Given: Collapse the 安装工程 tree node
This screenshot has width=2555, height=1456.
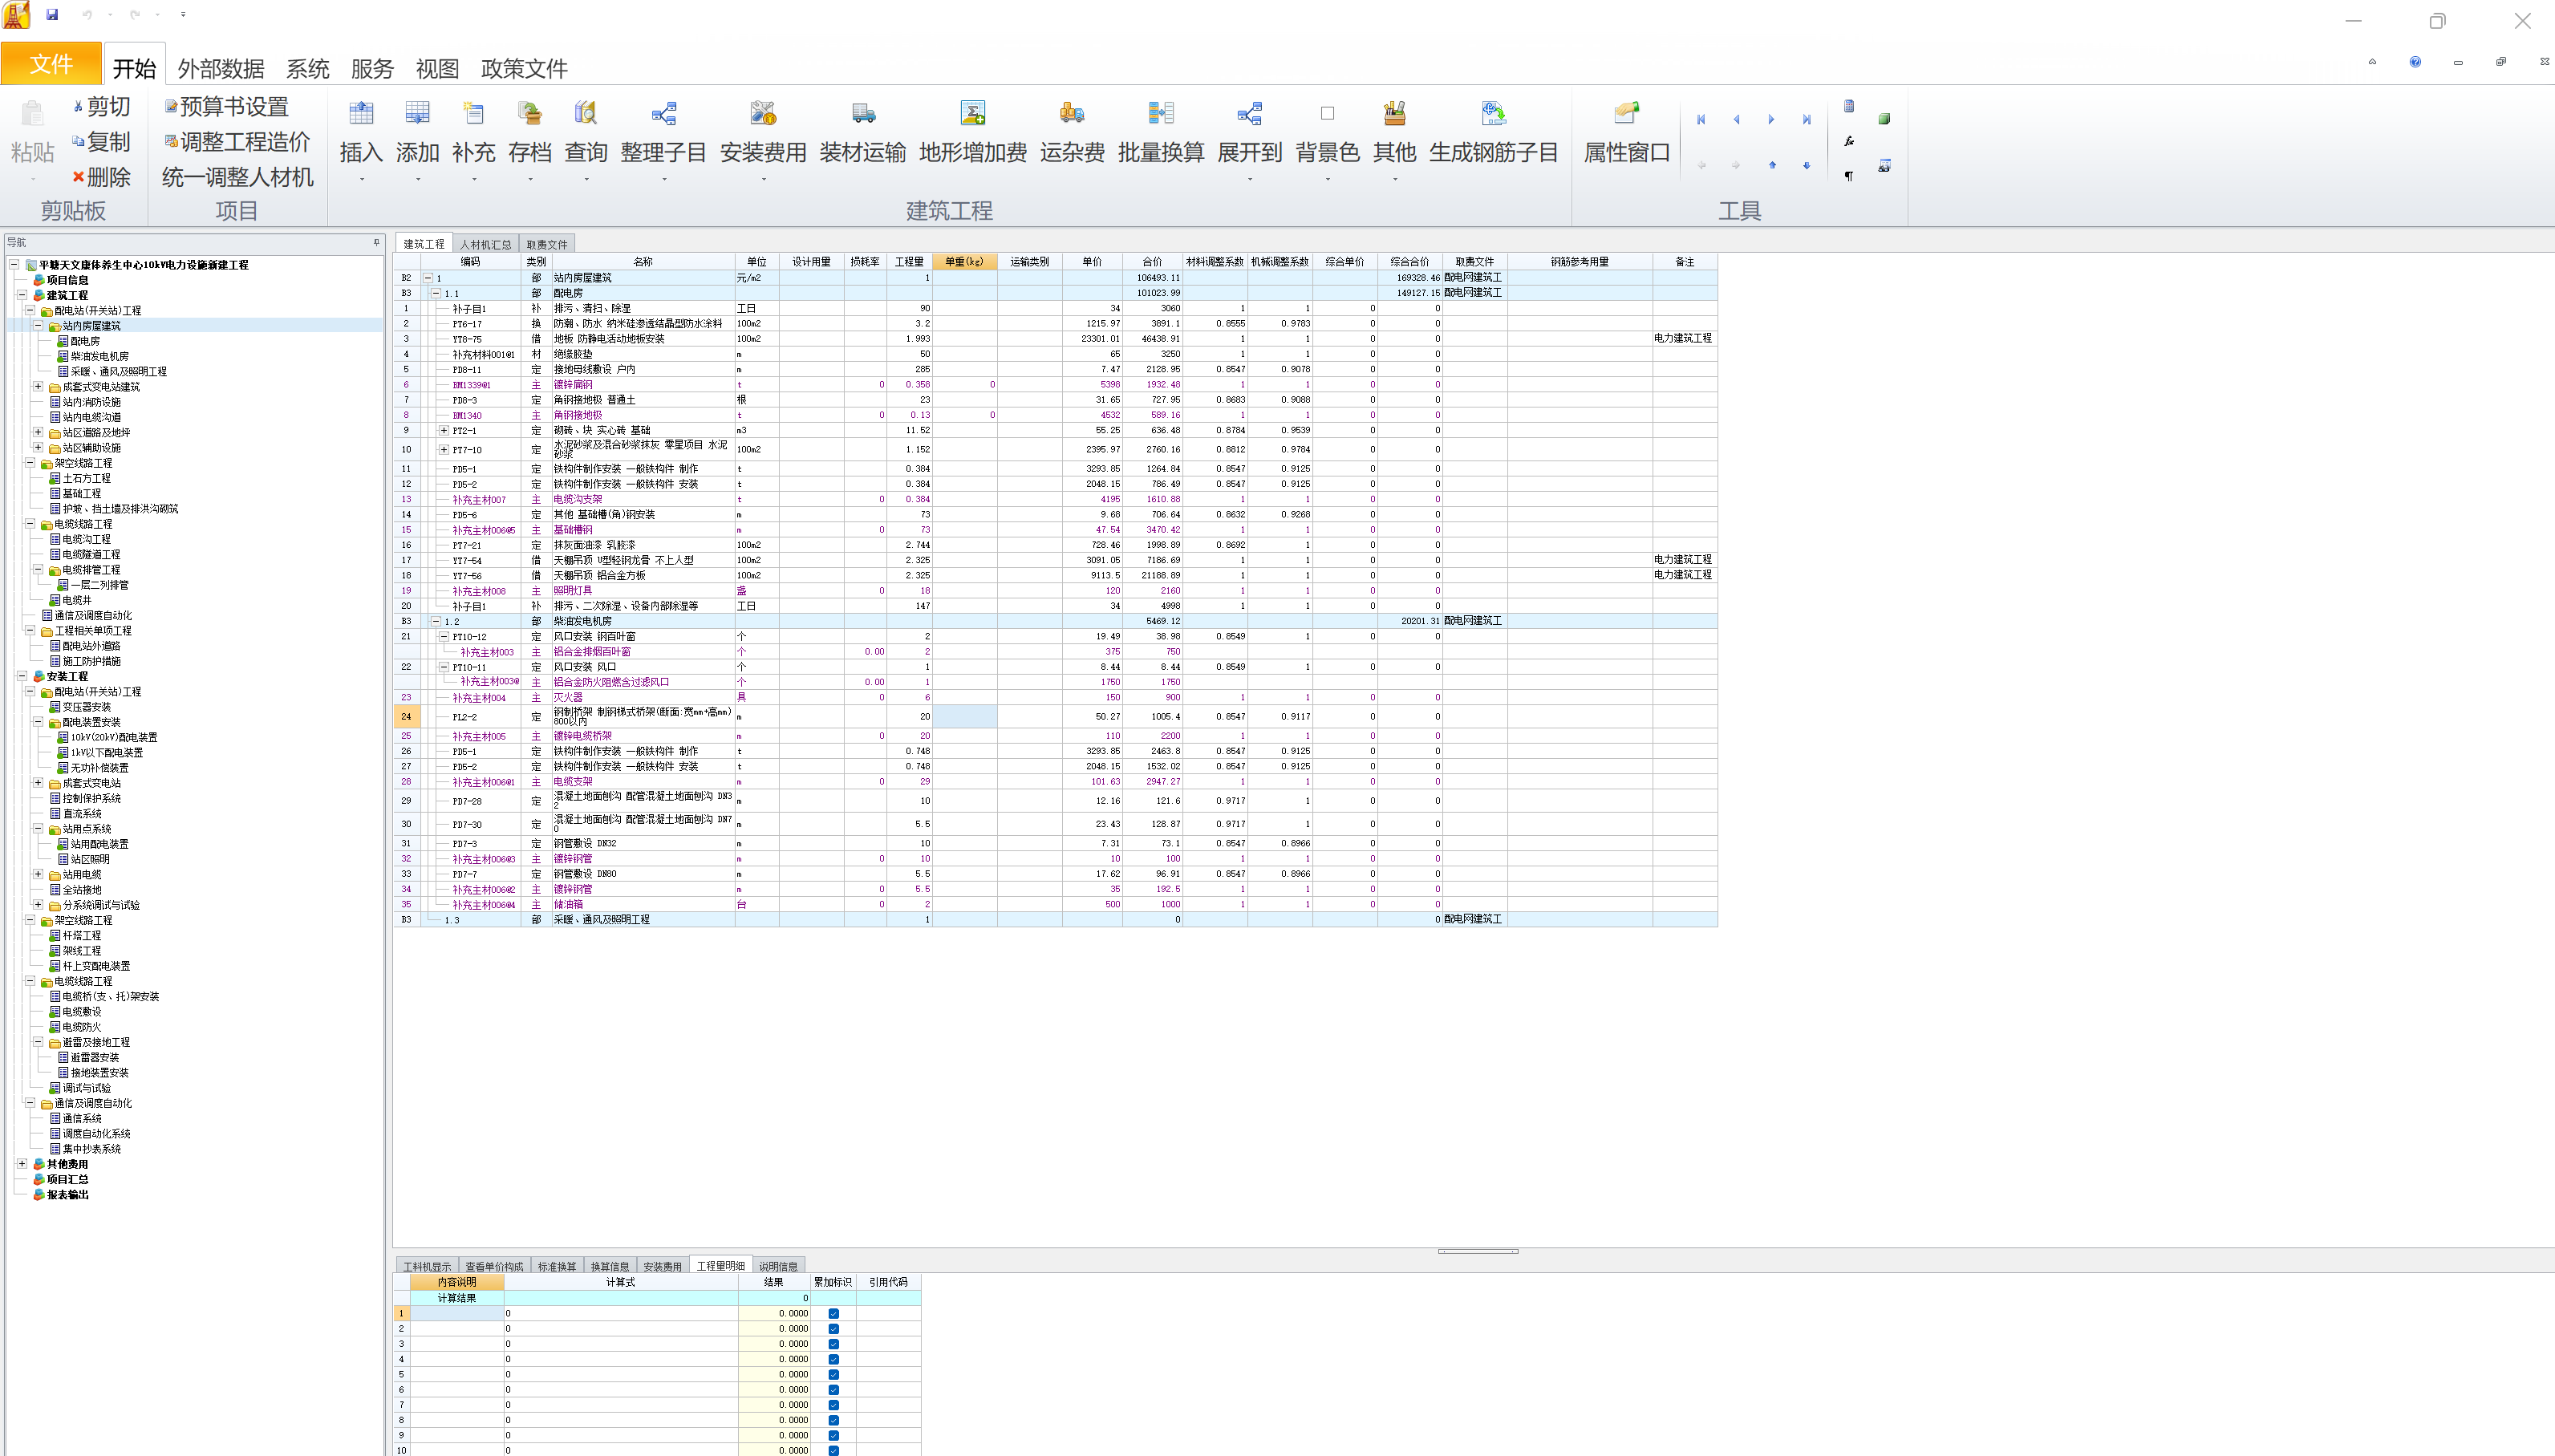Looking at the screenshot, I should [22, 676].
